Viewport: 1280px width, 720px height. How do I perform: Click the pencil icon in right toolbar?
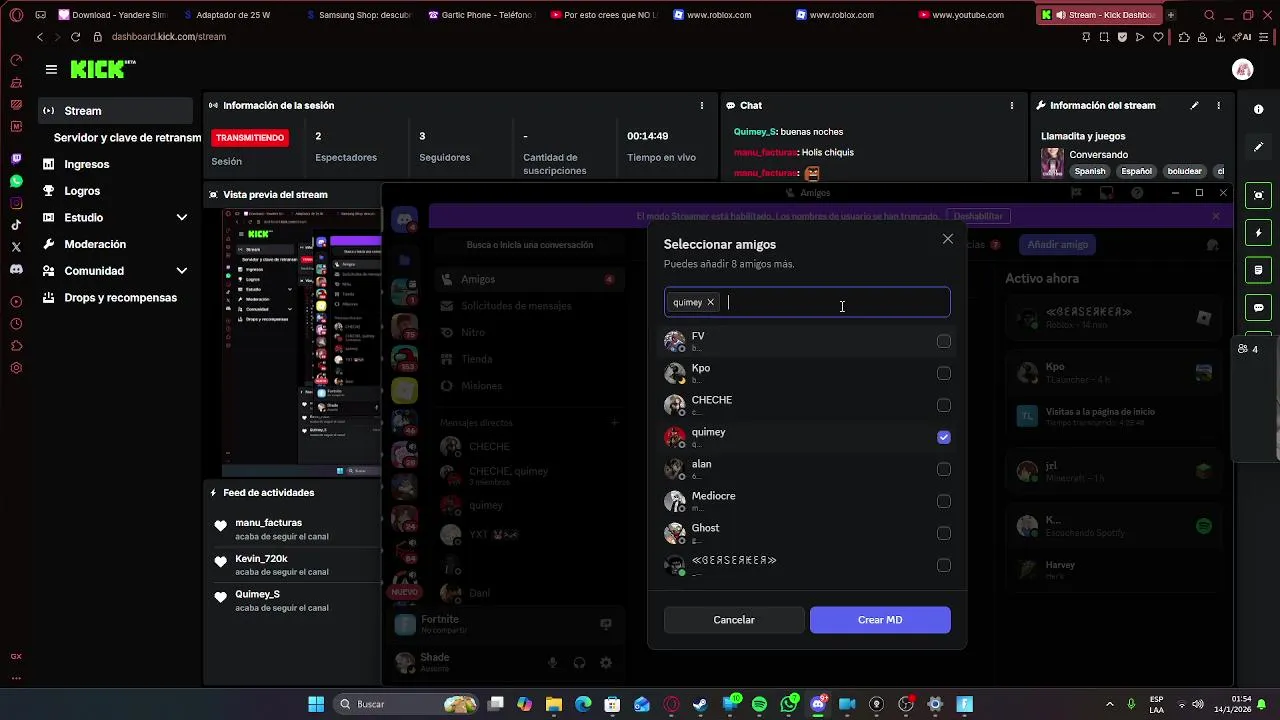(1259, 147)
